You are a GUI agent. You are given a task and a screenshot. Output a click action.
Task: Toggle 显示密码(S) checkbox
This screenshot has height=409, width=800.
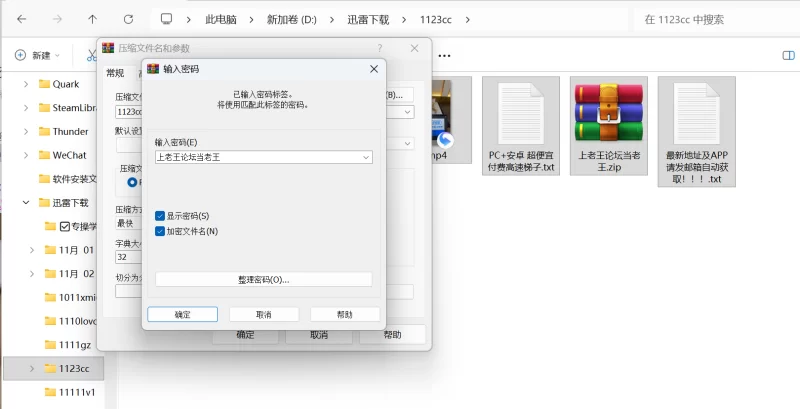coord(160,216)
